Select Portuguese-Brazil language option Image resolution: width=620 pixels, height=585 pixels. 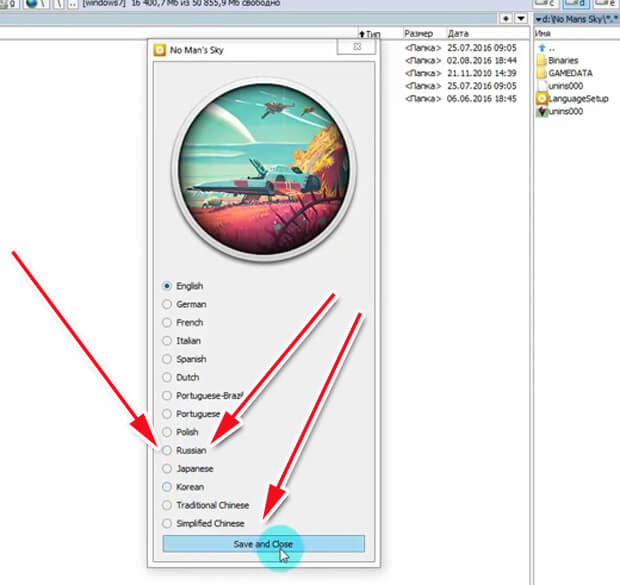click(x=167, y=396)
